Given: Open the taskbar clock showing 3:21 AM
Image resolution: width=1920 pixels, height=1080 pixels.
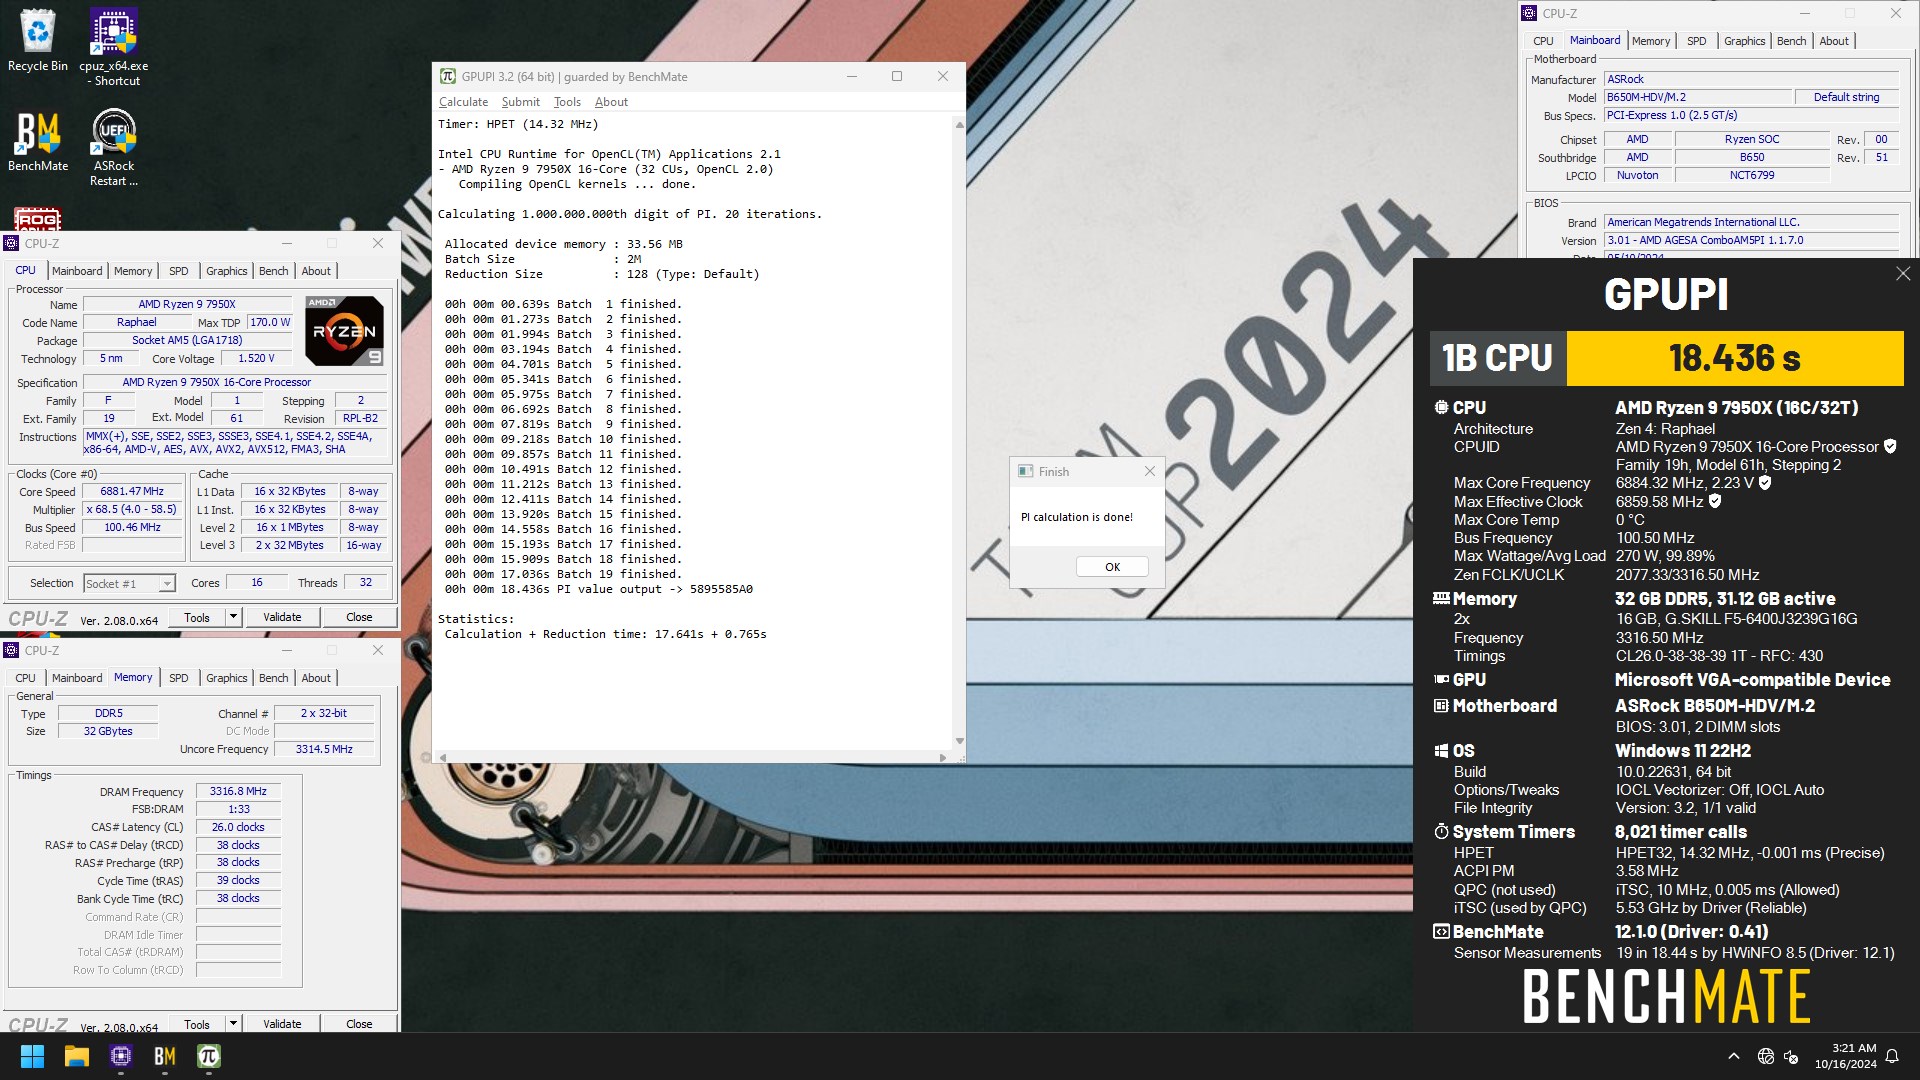Looking at the screenshot, I should [x=1846, y=1056].
